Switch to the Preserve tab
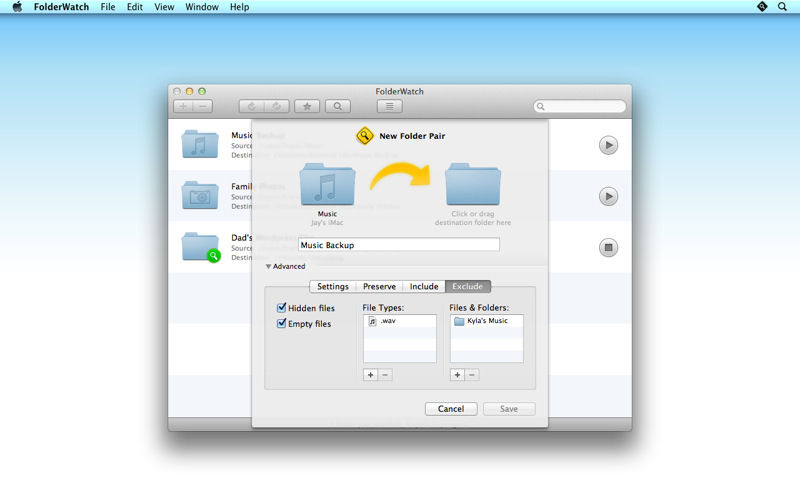Viewport: 800px width, 500px height. coord(379,286)
